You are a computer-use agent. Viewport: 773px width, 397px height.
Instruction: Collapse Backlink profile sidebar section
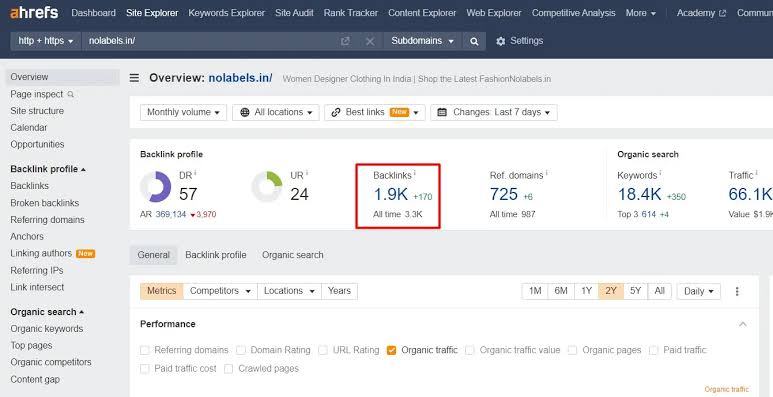click(48, 169)
